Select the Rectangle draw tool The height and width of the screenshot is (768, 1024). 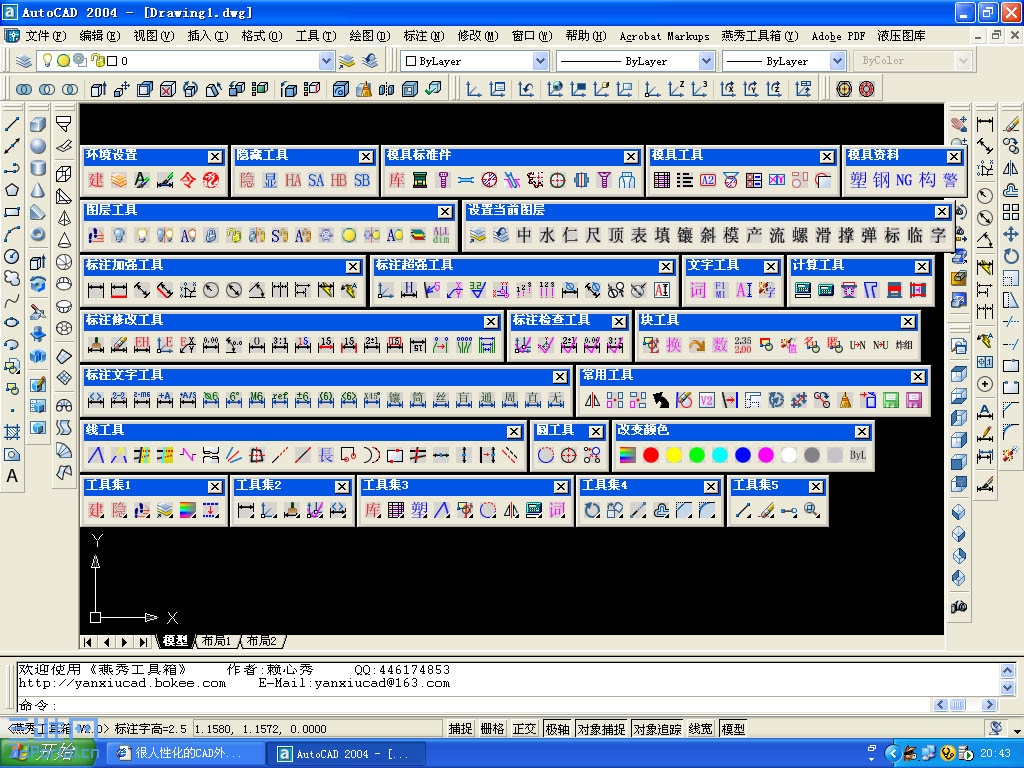(x=12, y=212)
